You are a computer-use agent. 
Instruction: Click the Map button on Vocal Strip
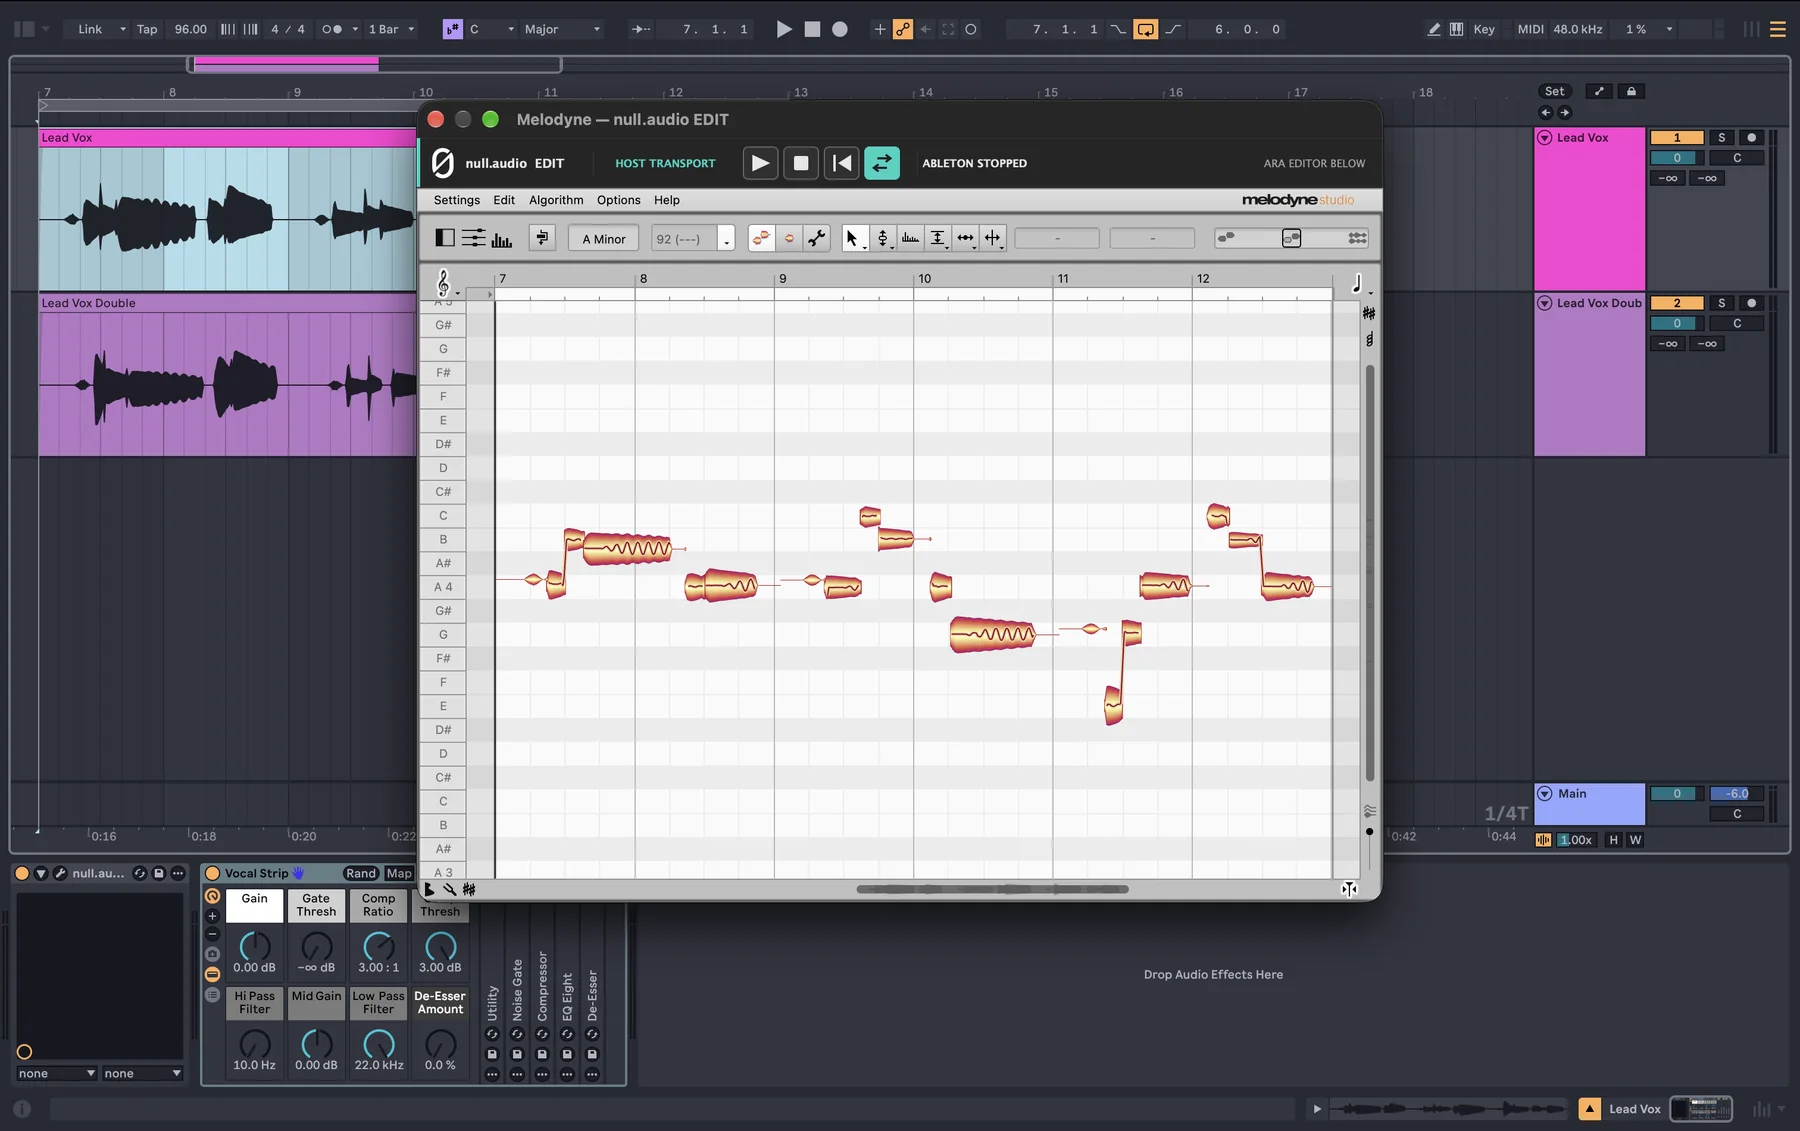[x=399, y=873]
